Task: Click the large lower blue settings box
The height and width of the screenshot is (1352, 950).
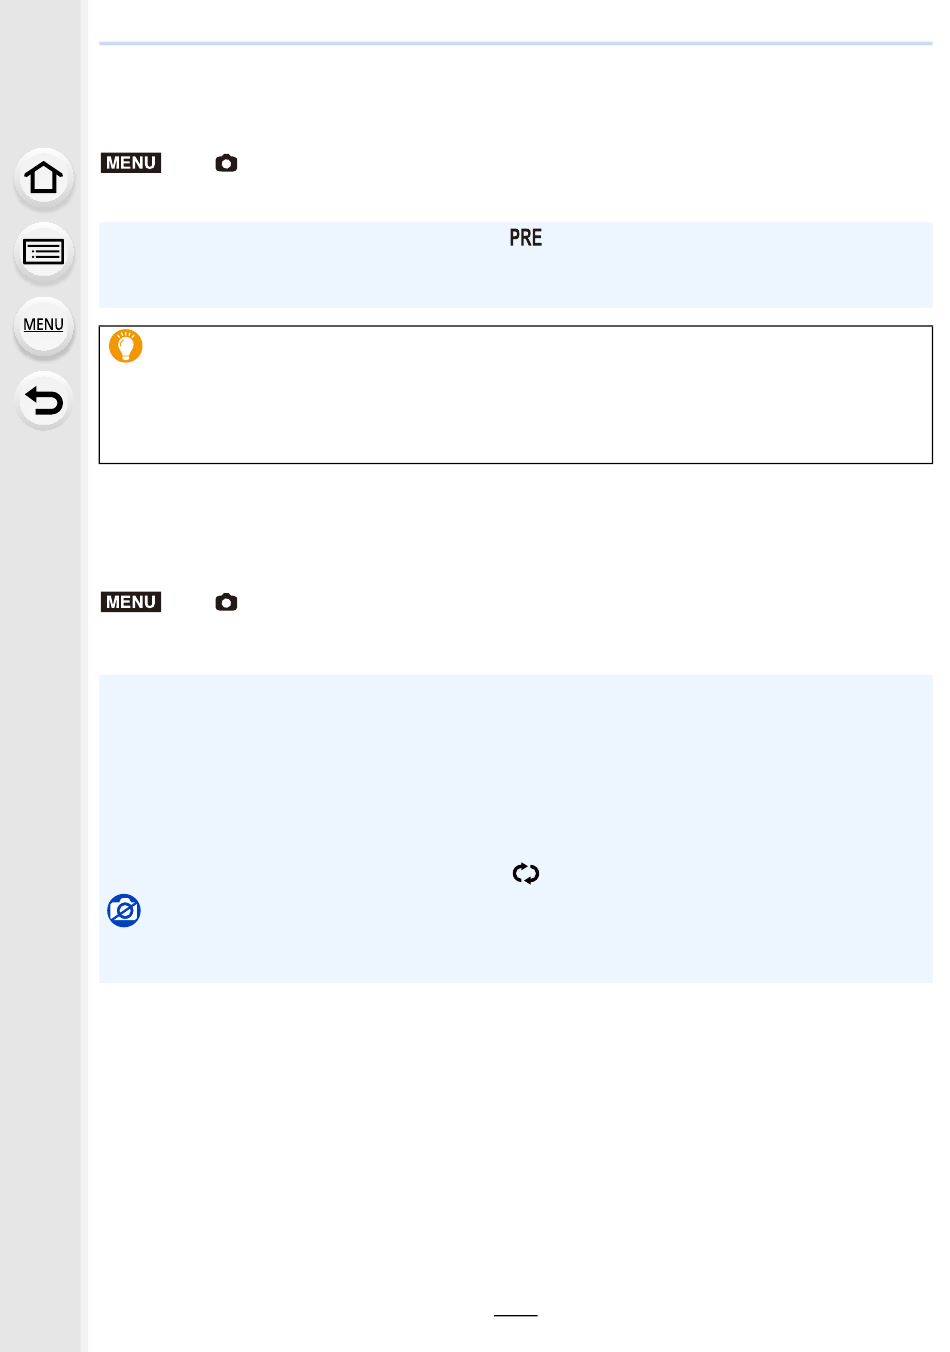Action: click(x=515, y=828)
